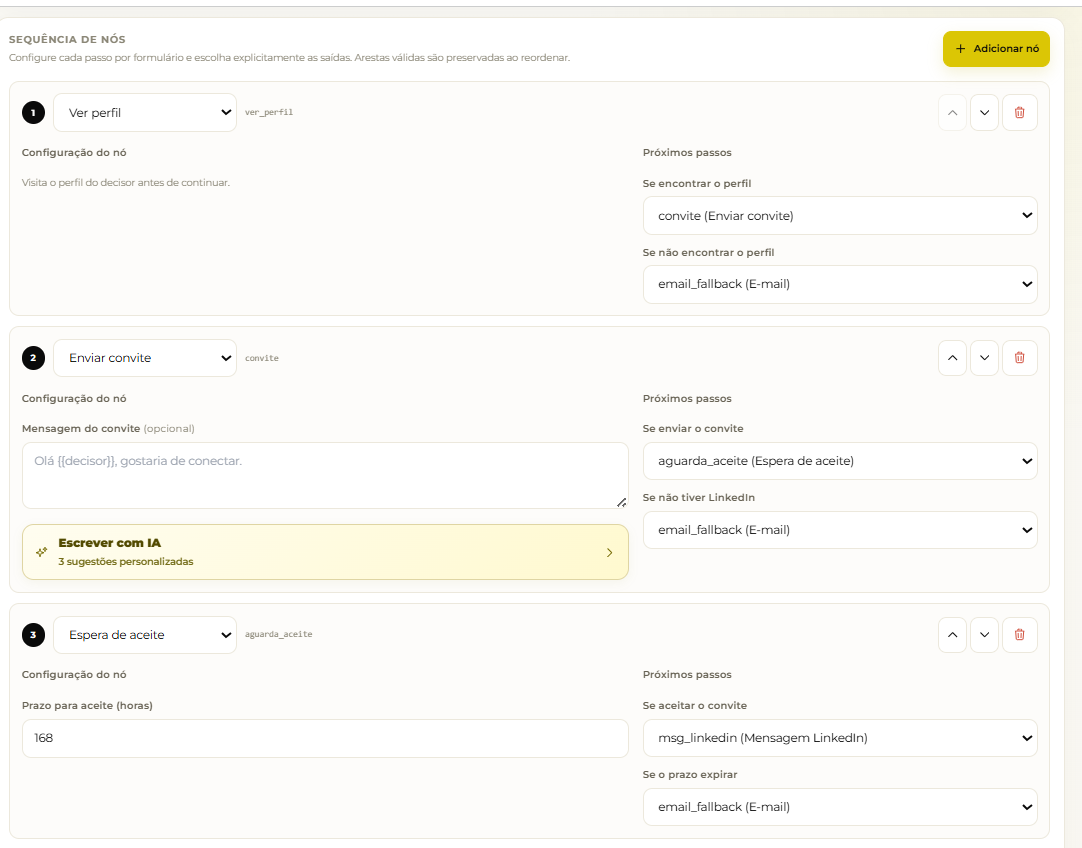Open the 'Se o prazo expirar' dropdown

click(x=840, y=807)
